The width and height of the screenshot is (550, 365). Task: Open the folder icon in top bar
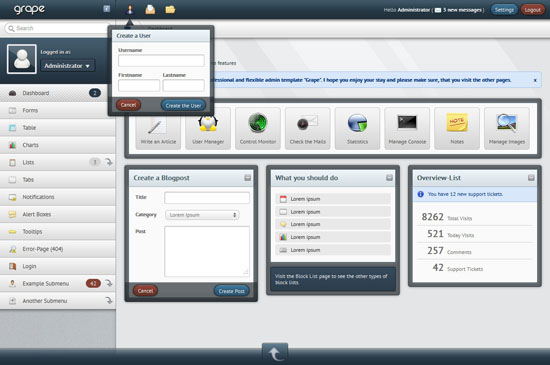(170, 9)
